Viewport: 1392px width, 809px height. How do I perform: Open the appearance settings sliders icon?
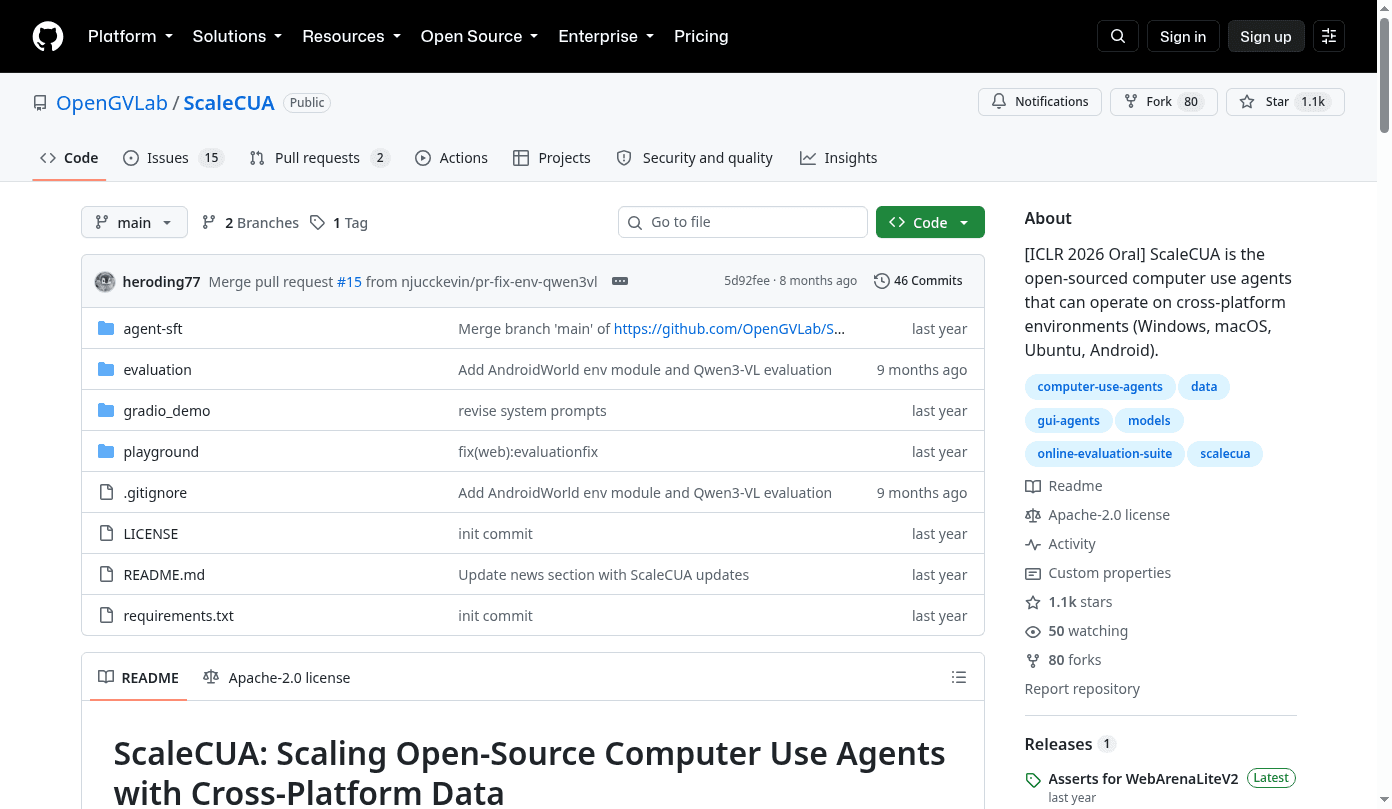[1329, 36]
